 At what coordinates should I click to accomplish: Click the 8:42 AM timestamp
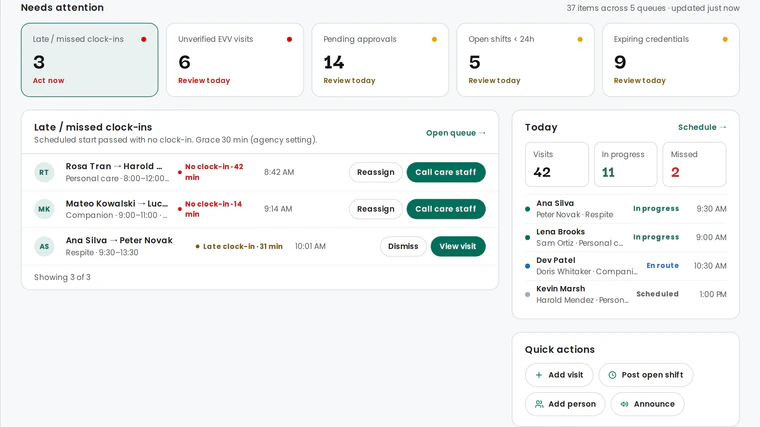click(x=279, y=172)
